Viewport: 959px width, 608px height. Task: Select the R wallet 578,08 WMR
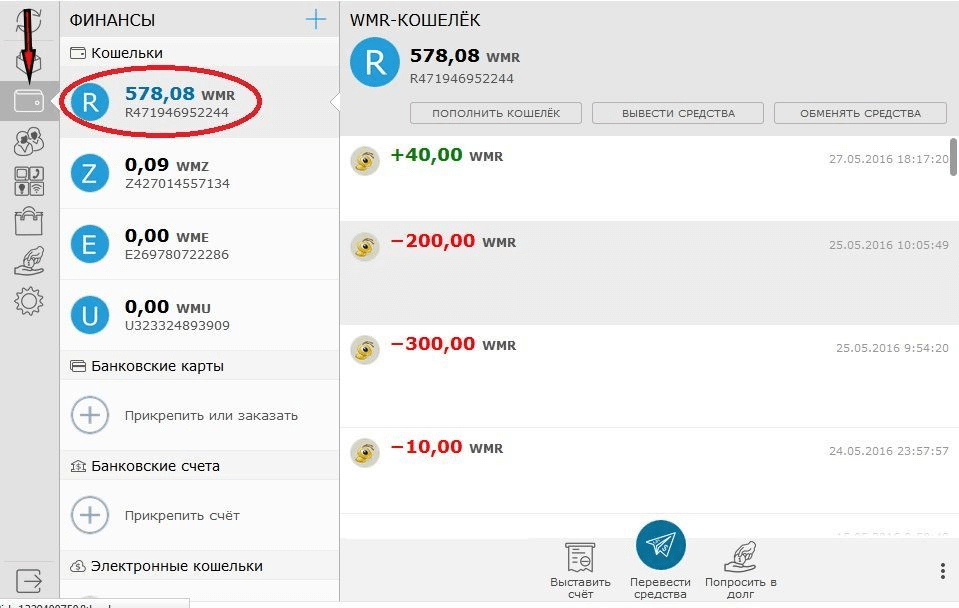199,102
